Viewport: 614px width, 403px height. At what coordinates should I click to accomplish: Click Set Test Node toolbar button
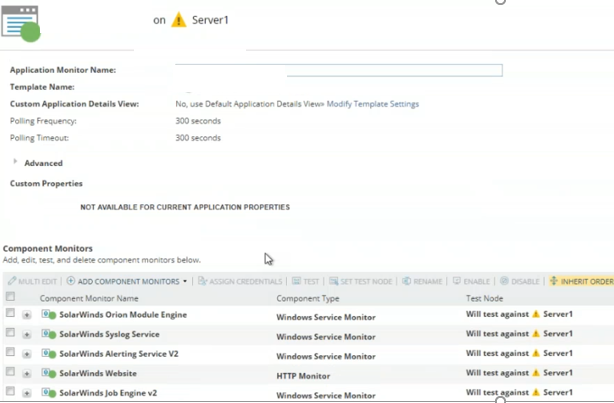pos(360,281)
